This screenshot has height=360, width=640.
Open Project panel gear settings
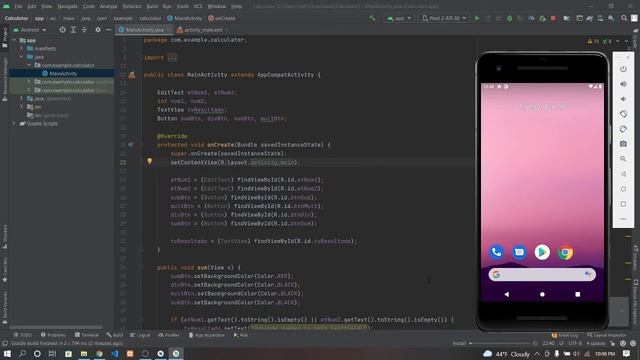pos(98,30)
